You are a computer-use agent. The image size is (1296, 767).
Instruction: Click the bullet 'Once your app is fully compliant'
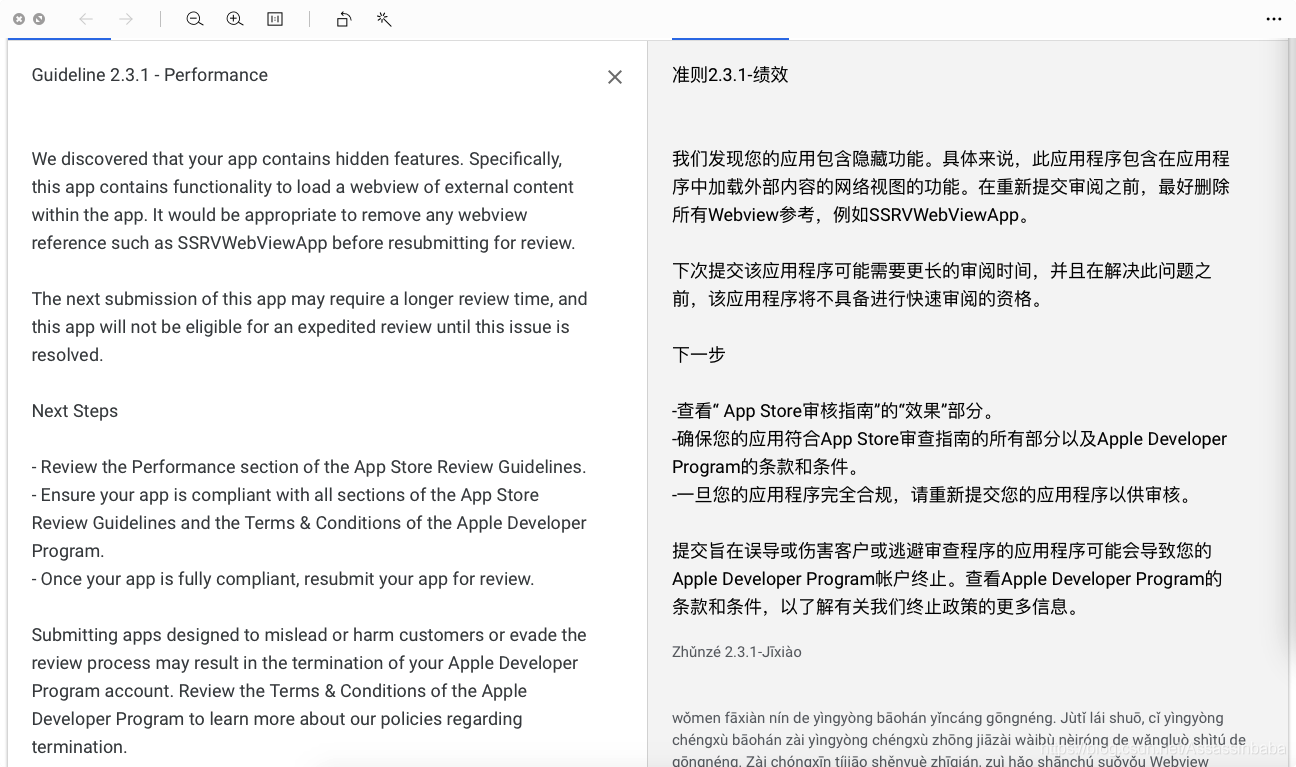pyautogui.click(x=283, y=579)
